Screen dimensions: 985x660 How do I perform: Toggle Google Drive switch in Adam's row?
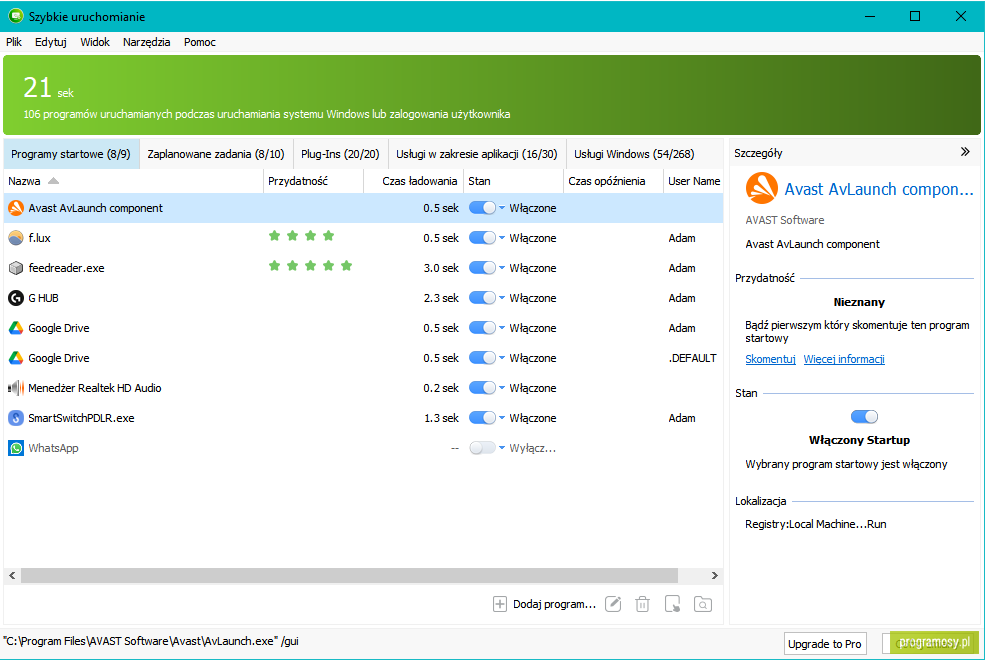(482, 328)
